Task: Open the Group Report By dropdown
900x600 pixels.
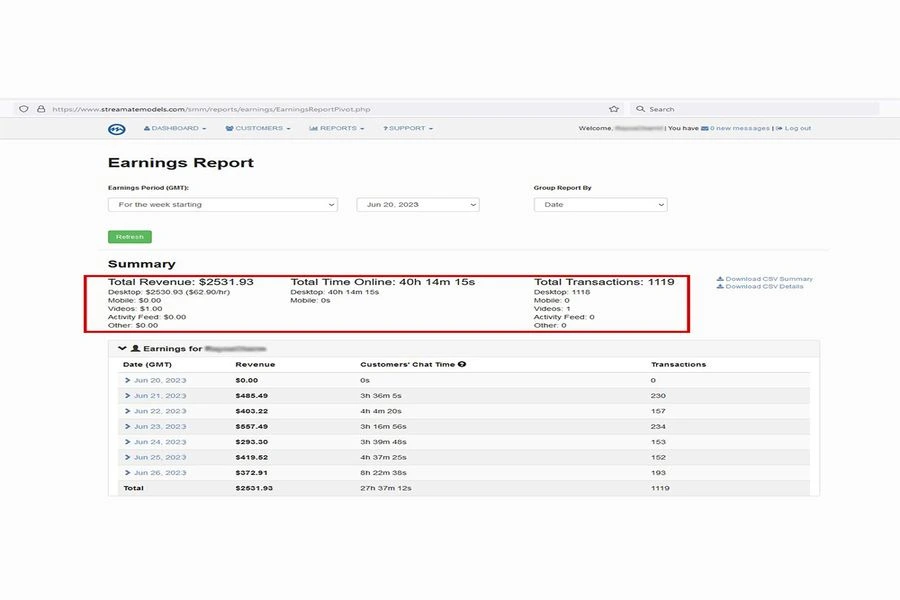Action: pyautogui.click(x=600, y=205)
